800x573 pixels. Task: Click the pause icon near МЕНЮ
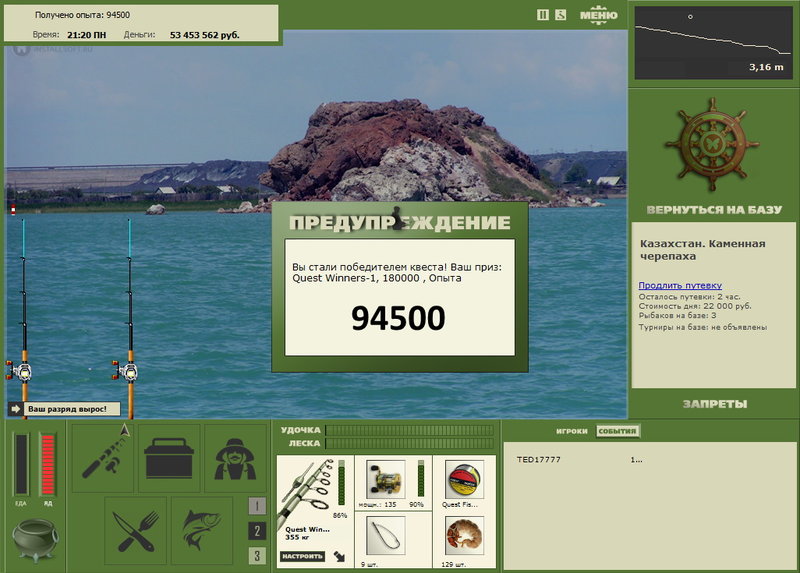coord(543,15)
